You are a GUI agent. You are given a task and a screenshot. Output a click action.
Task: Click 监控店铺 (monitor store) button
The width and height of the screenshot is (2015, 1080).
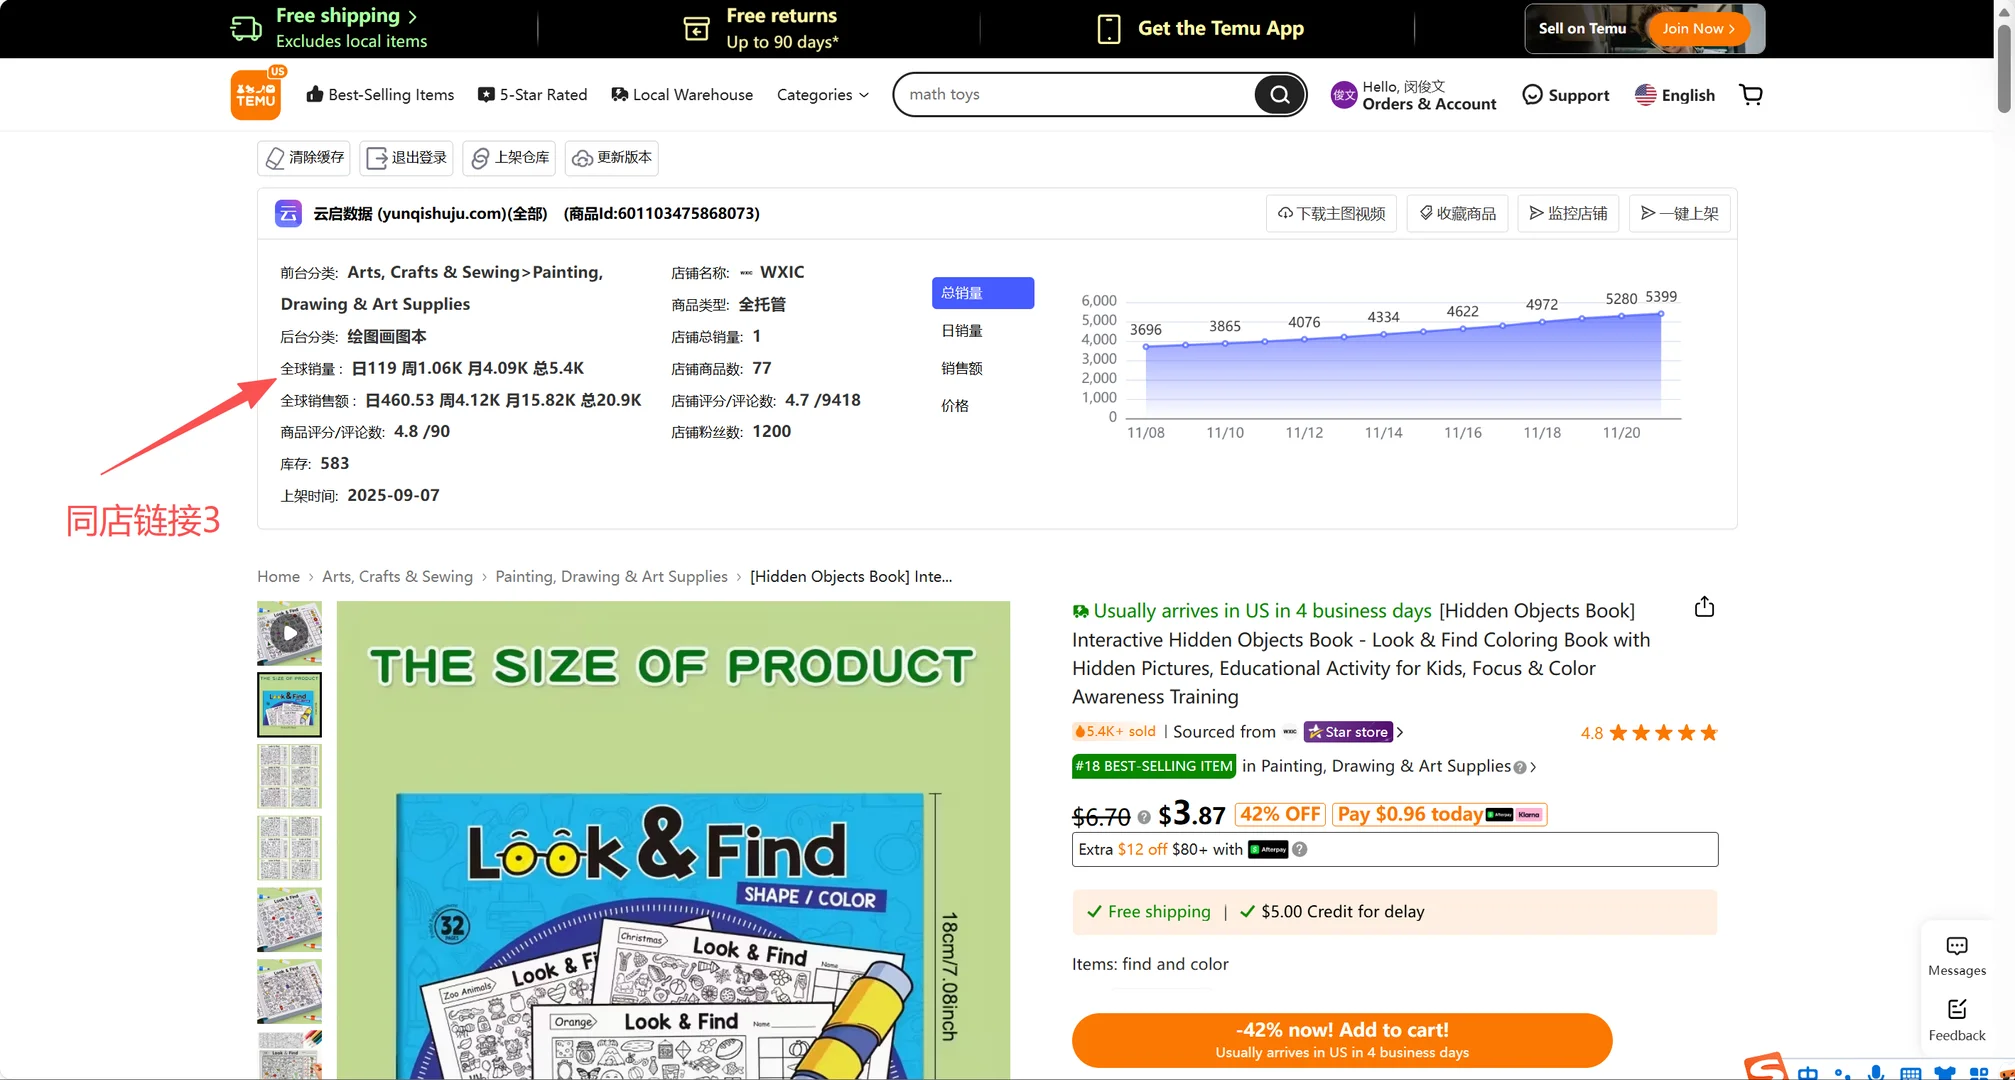pos(1568,213)
